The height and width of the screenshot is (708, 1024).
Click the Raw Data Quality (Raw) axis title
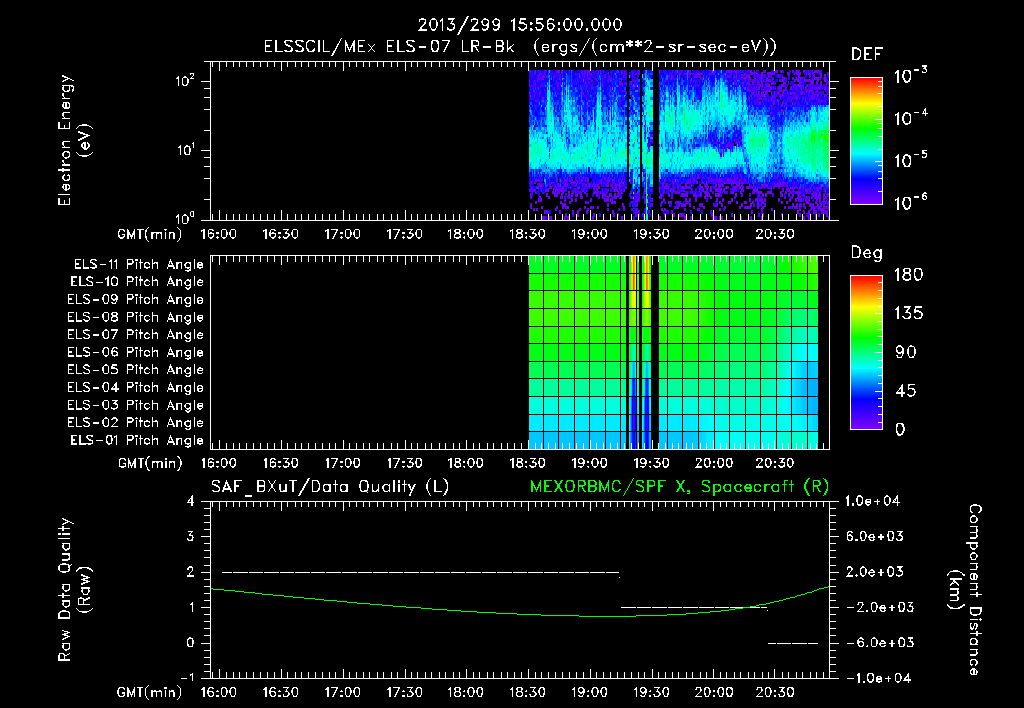point(74,590)
